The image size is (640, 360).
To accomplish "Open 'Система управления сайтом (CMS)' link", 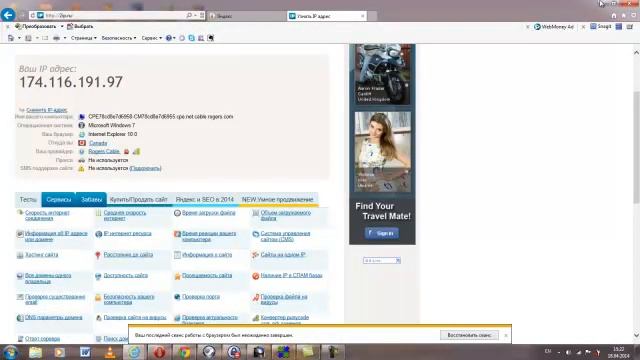I will tap(285, 236).
